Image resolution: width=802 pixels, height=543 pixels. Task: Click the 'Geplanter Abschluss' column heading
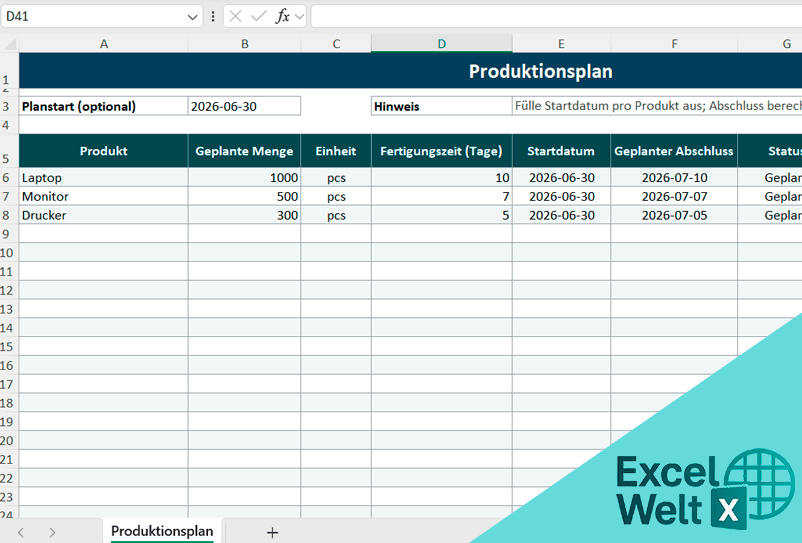(674, 151)
